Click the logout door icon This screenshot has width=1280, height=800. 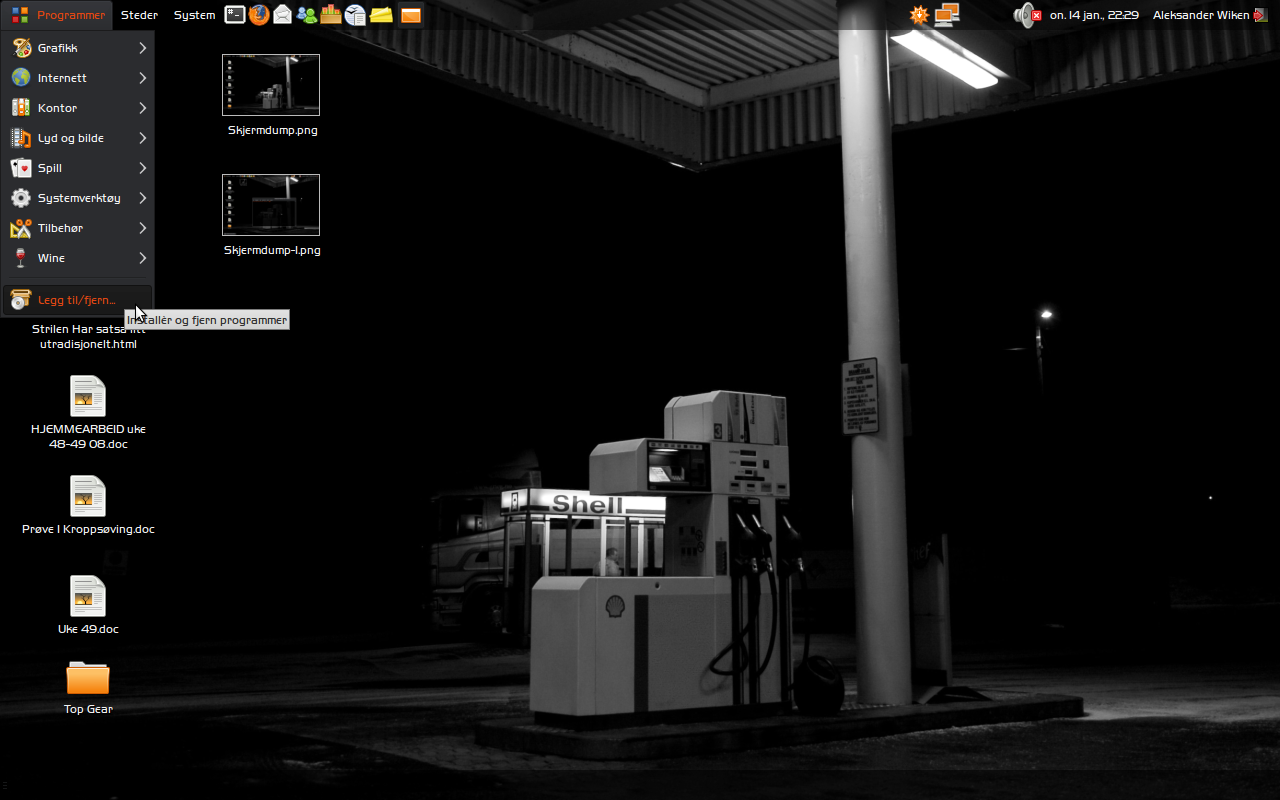coord(1260,15)
